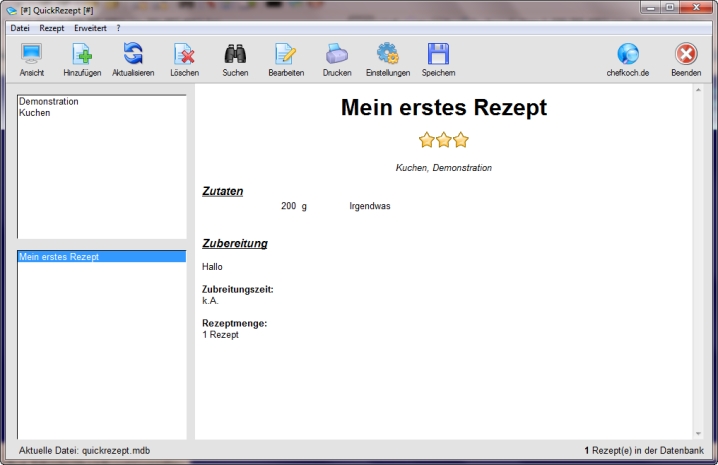Open the ? help menu

click(118, 28)
